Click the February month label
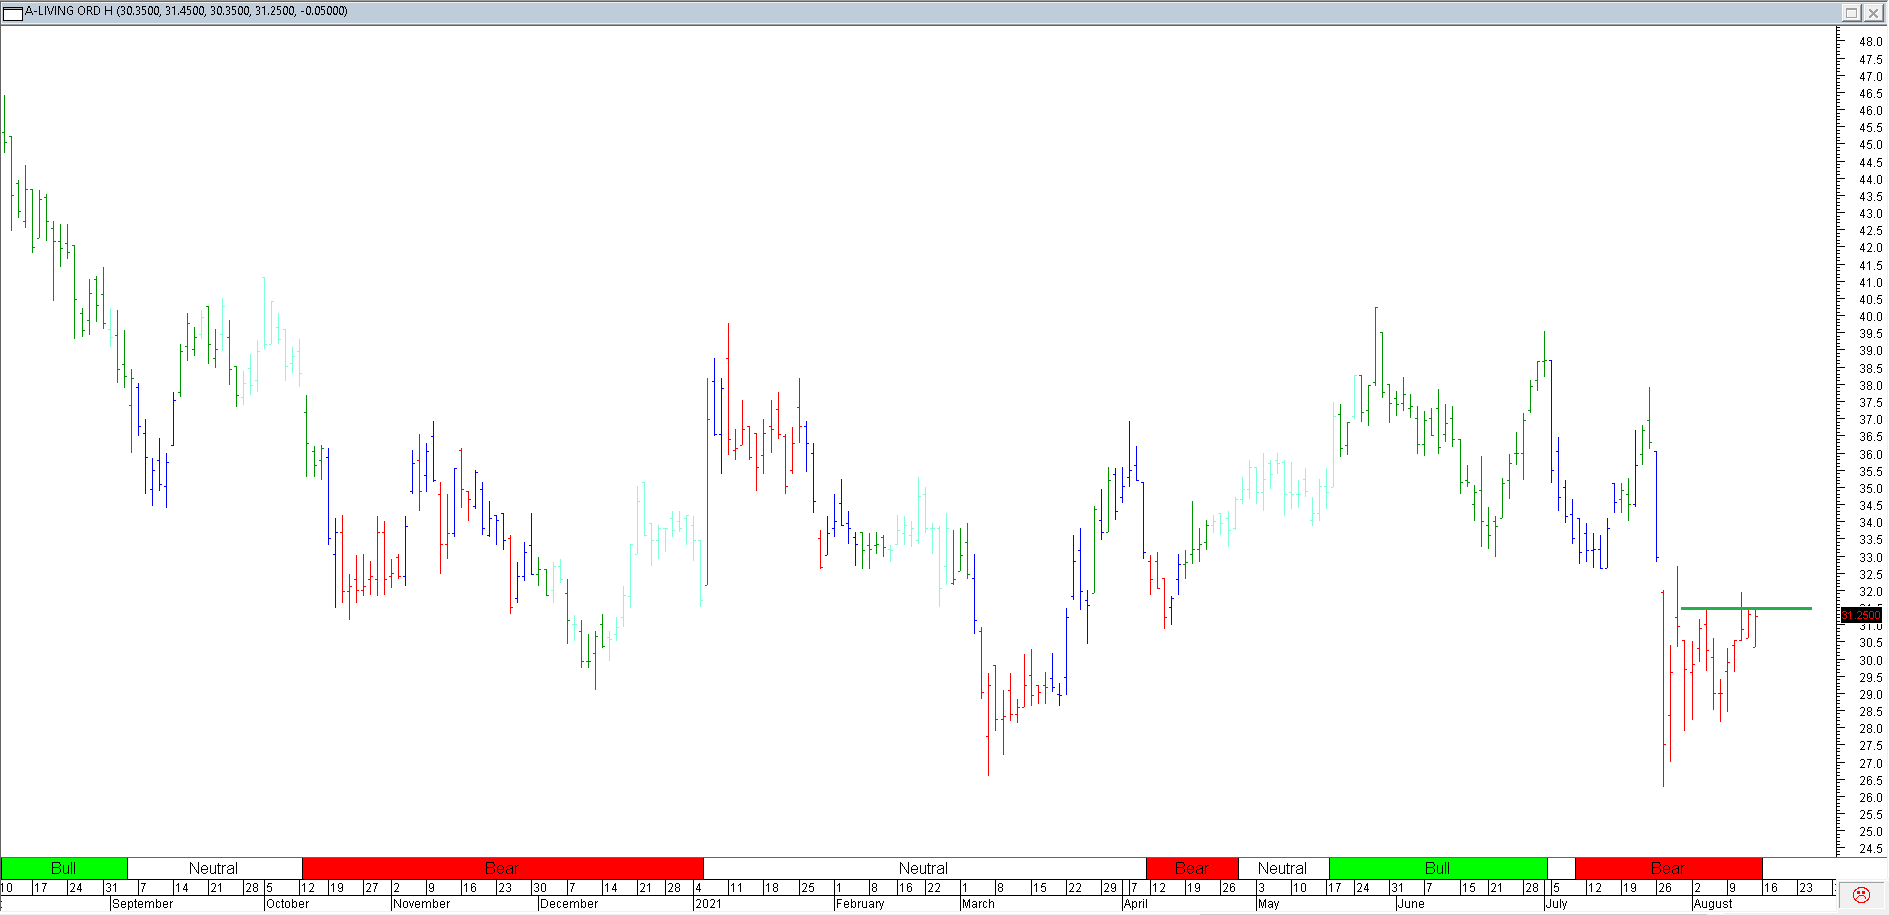 pos(861,904)
